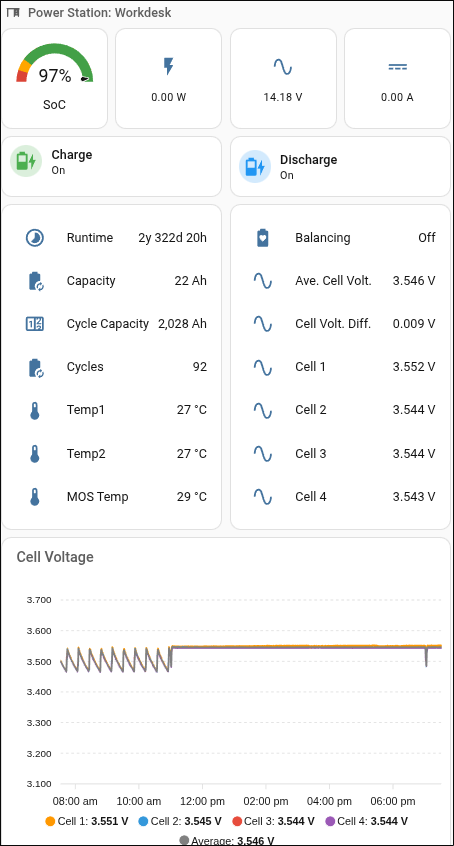Click the Ave. Cell Volt. wave icon

[263, 281]
